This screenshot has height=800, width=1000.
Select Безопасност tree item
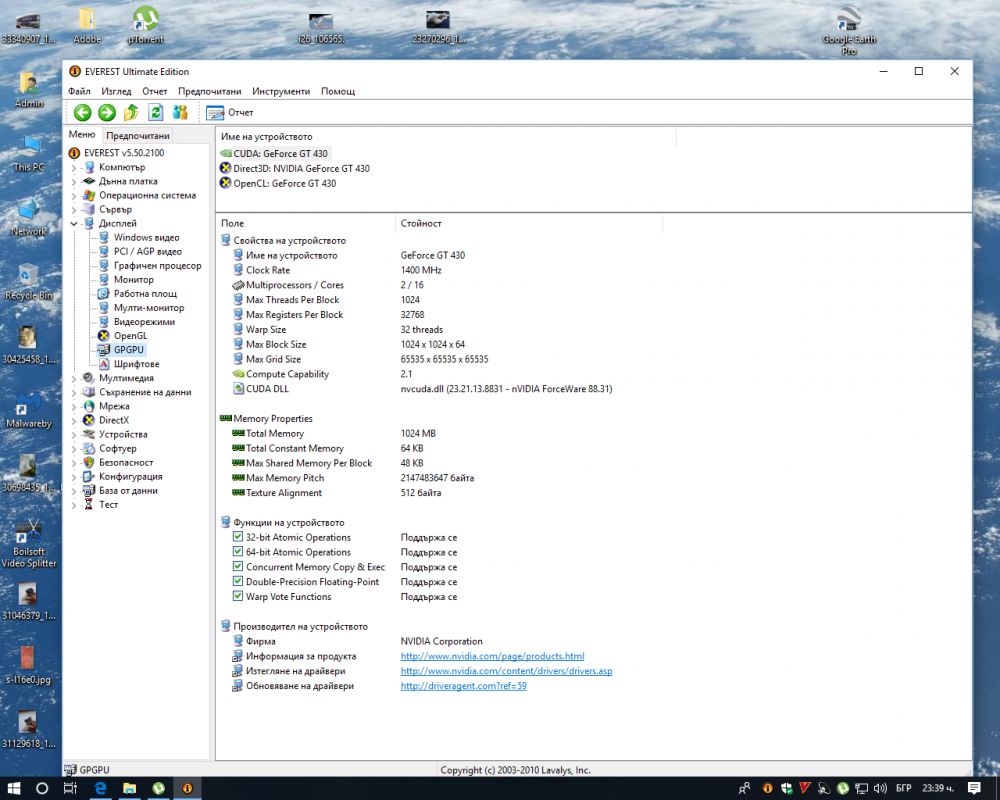point(126,463)
